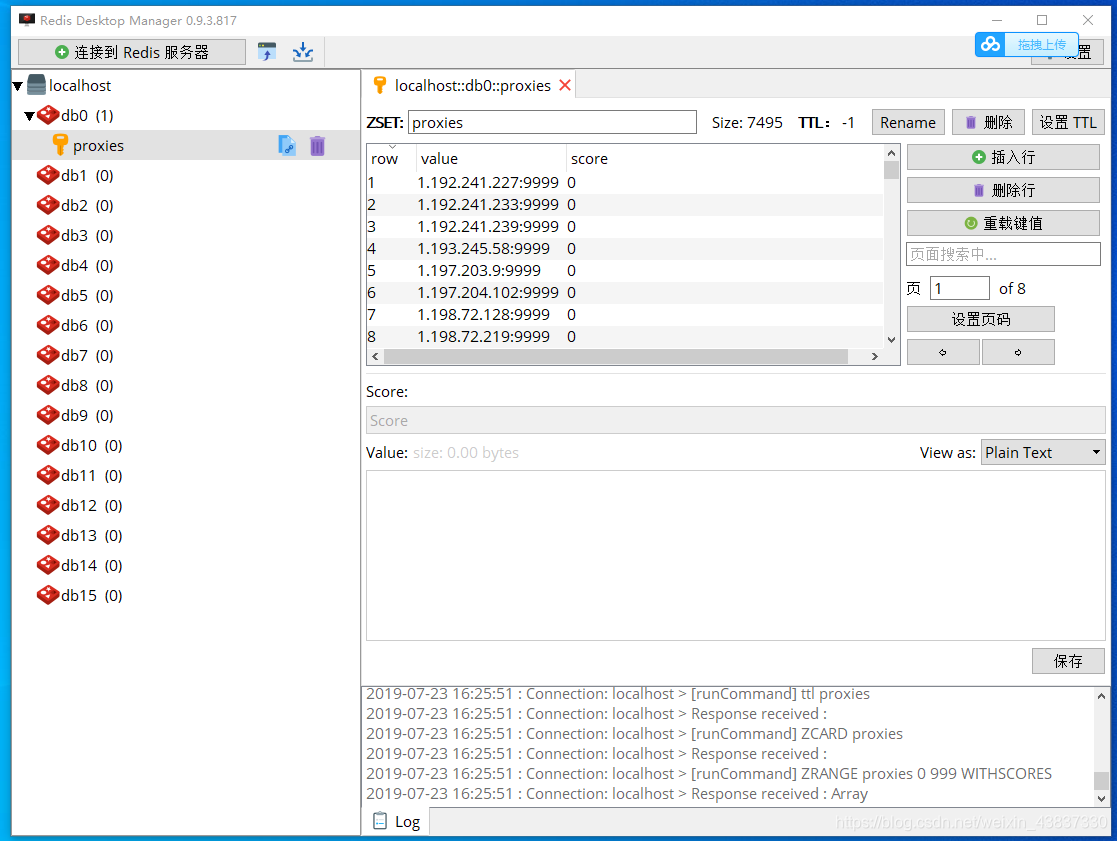Click the Value text area

(x=735, y=555)
